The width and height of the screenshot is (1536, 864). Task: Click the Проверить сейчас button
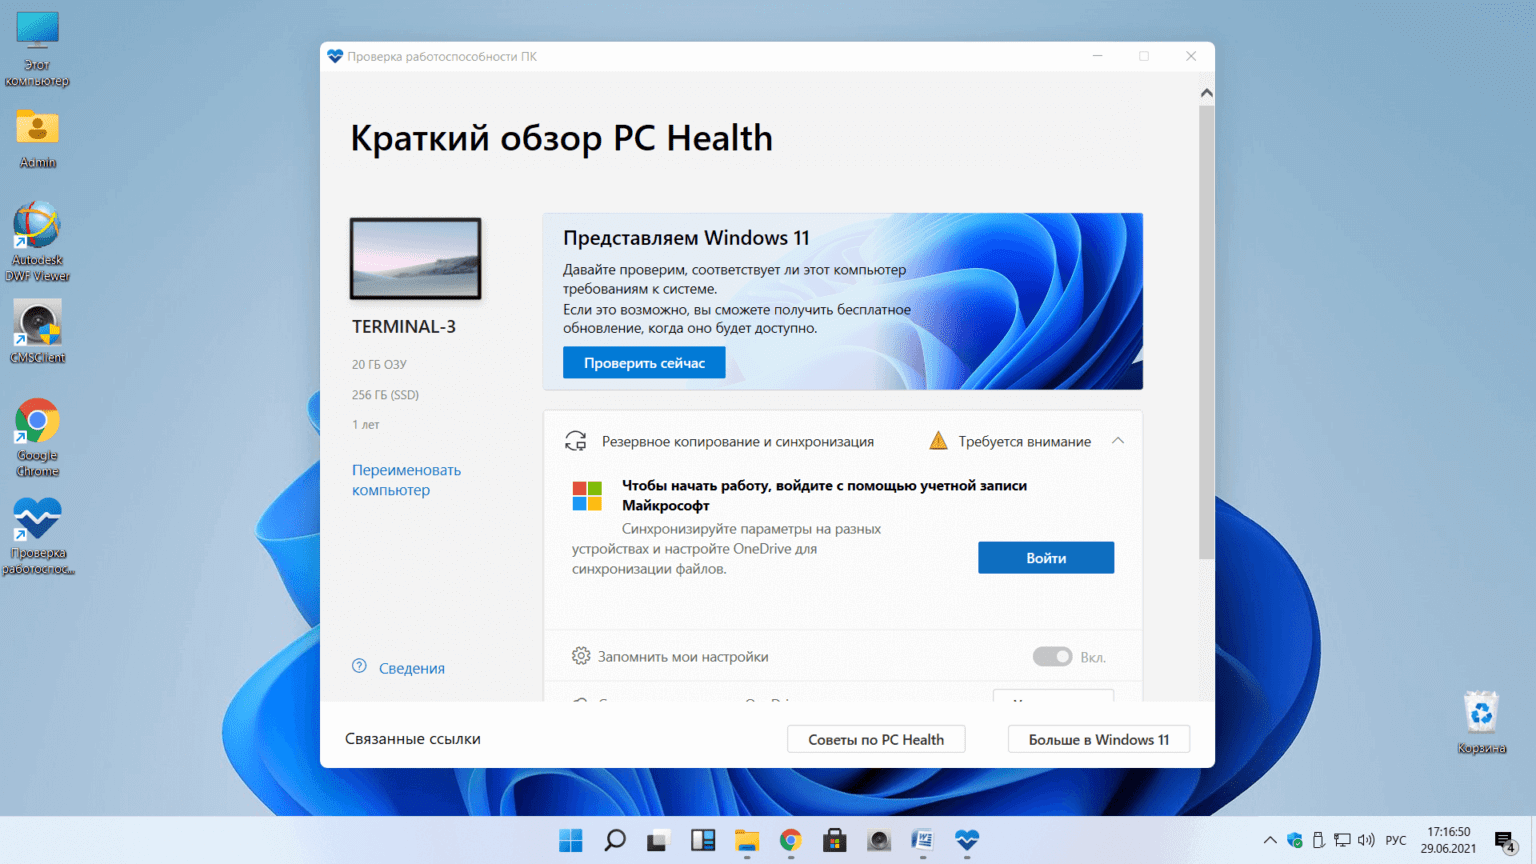pyautogui.click(x=644, y=363)
